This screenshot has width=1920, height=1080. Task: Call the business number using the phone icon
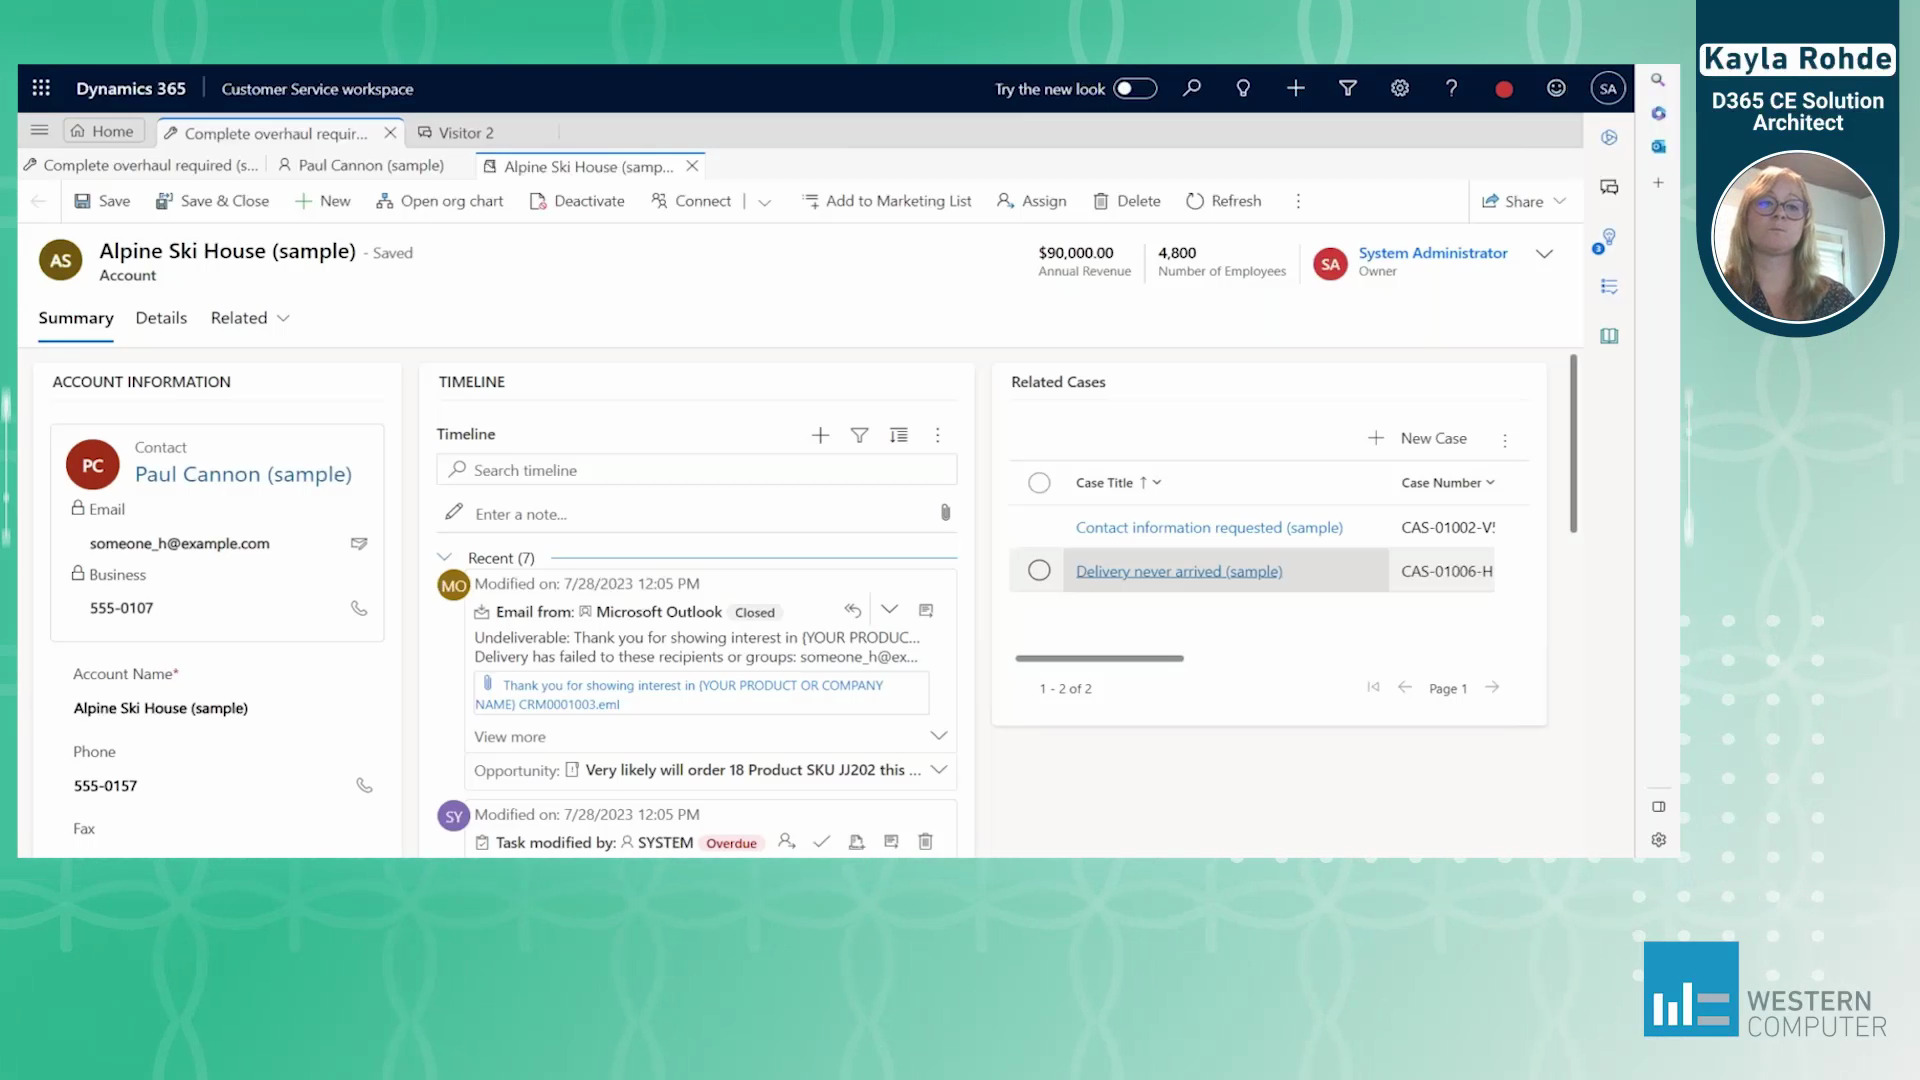click(x=359, y=607)
